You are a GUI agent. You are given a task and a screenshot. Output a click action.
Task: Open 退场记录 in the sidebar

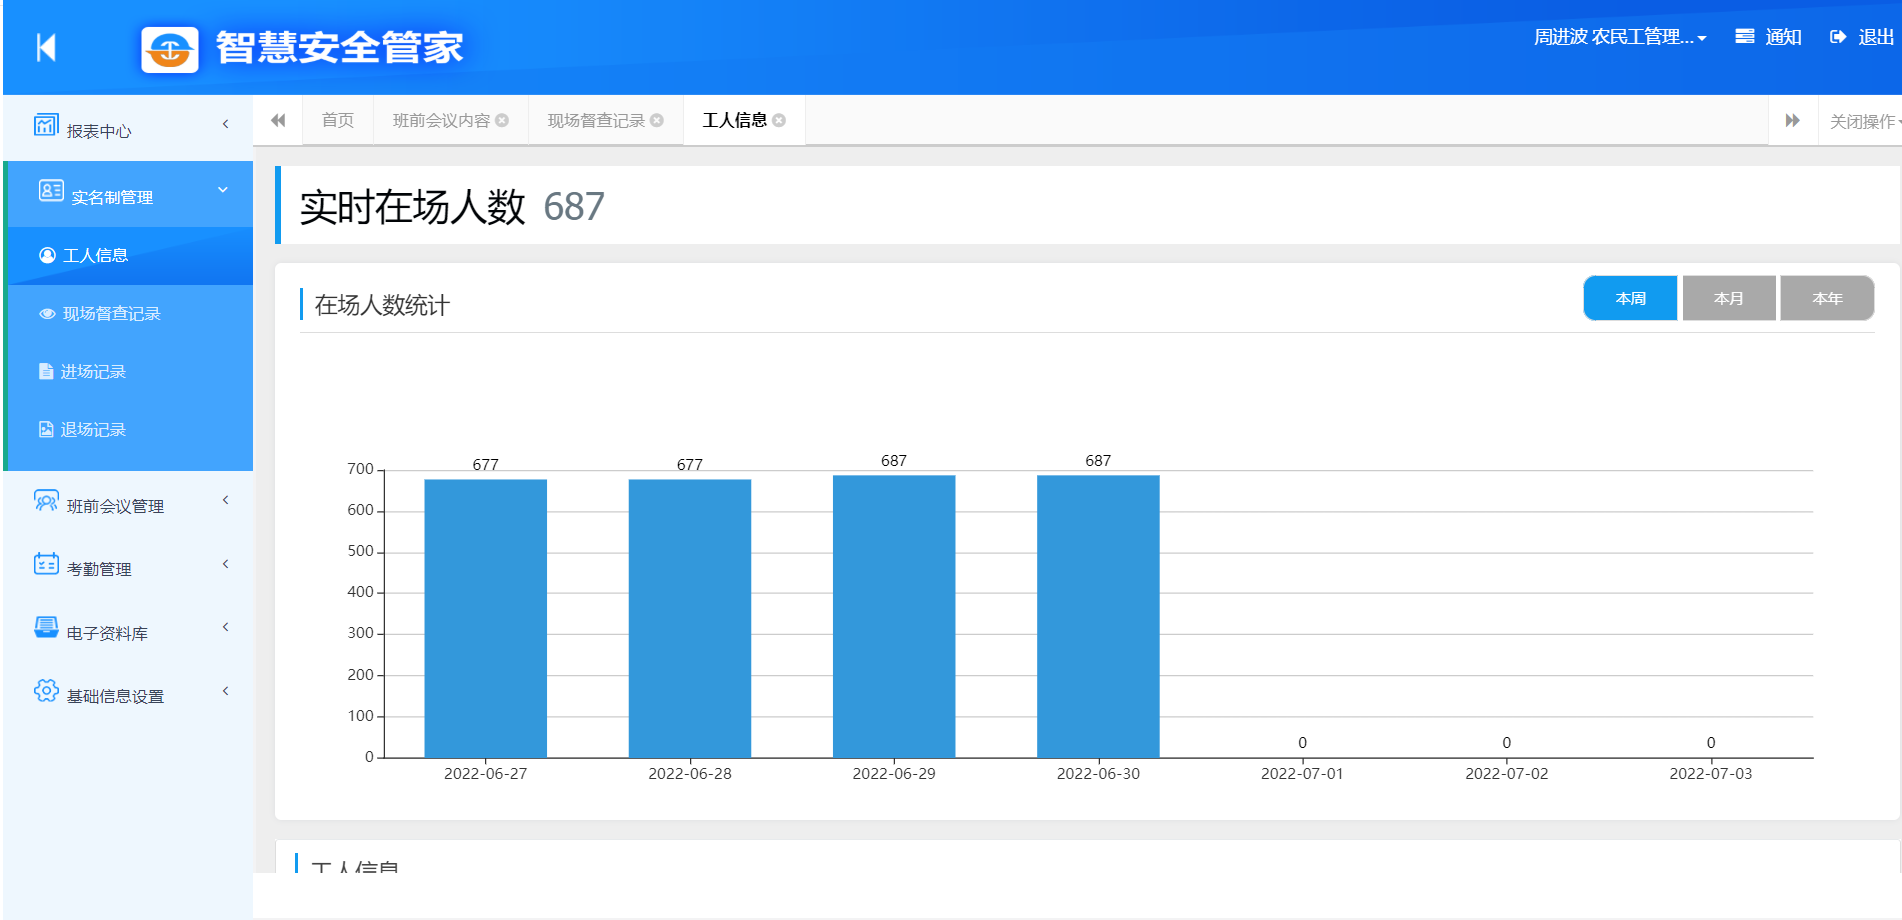pyautogui.click(x=93, y=430)
